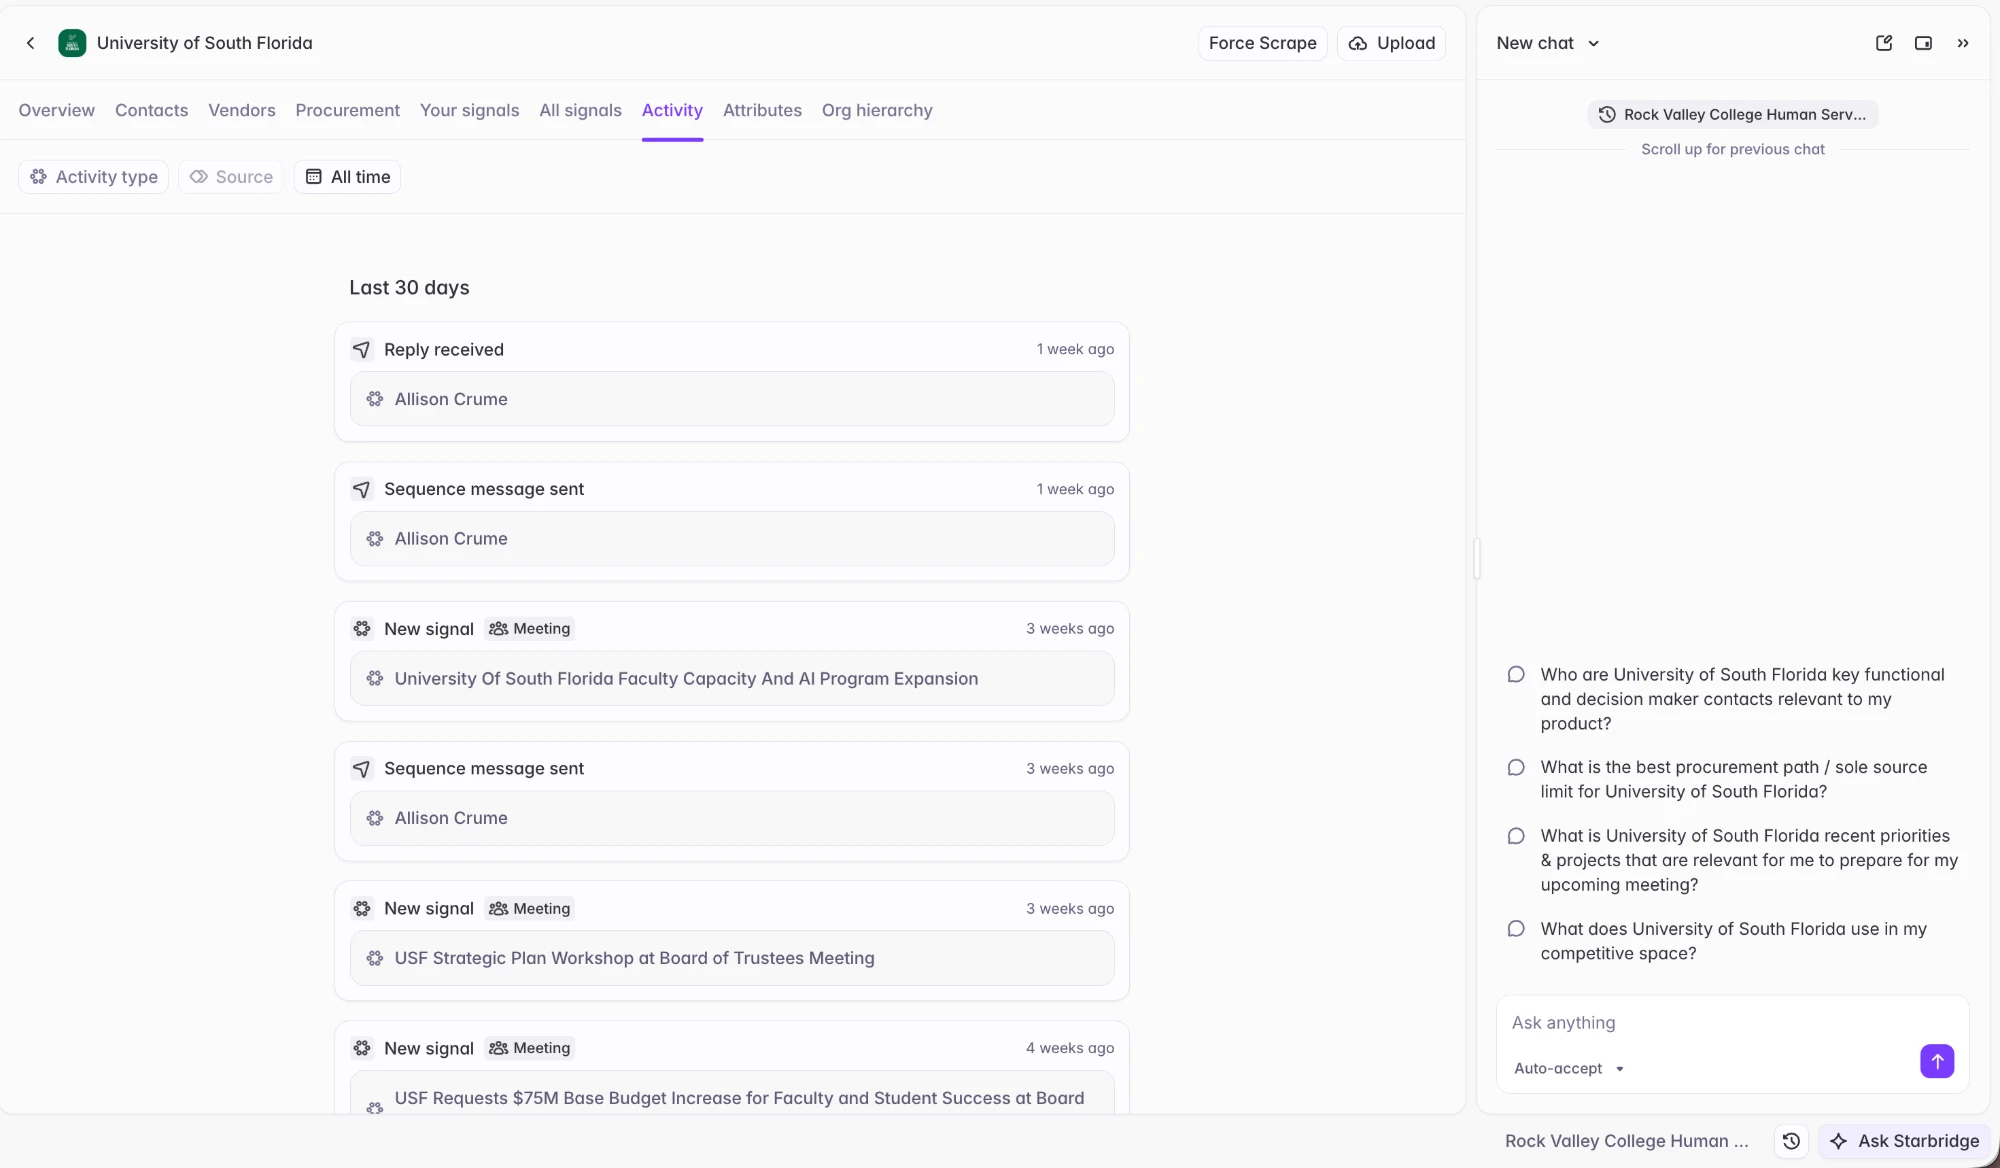Click the Reply received paper plane icon
The width and height of the screenshot is (2000, 1168).
coord(362,349)
